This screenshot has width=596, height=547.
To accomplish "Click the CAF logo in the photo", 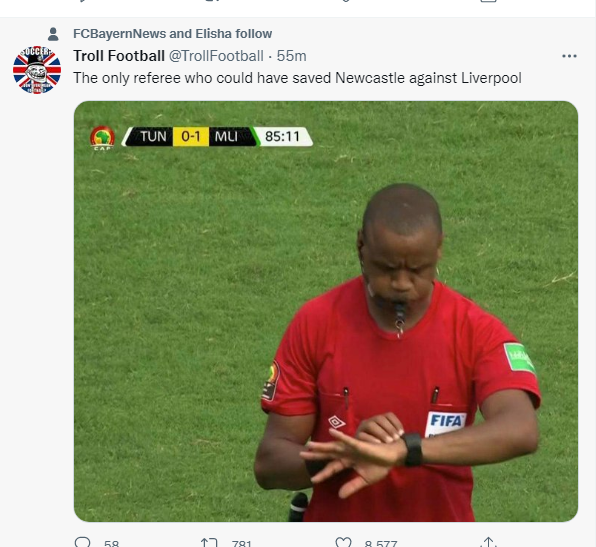I will tap(102, 138).
